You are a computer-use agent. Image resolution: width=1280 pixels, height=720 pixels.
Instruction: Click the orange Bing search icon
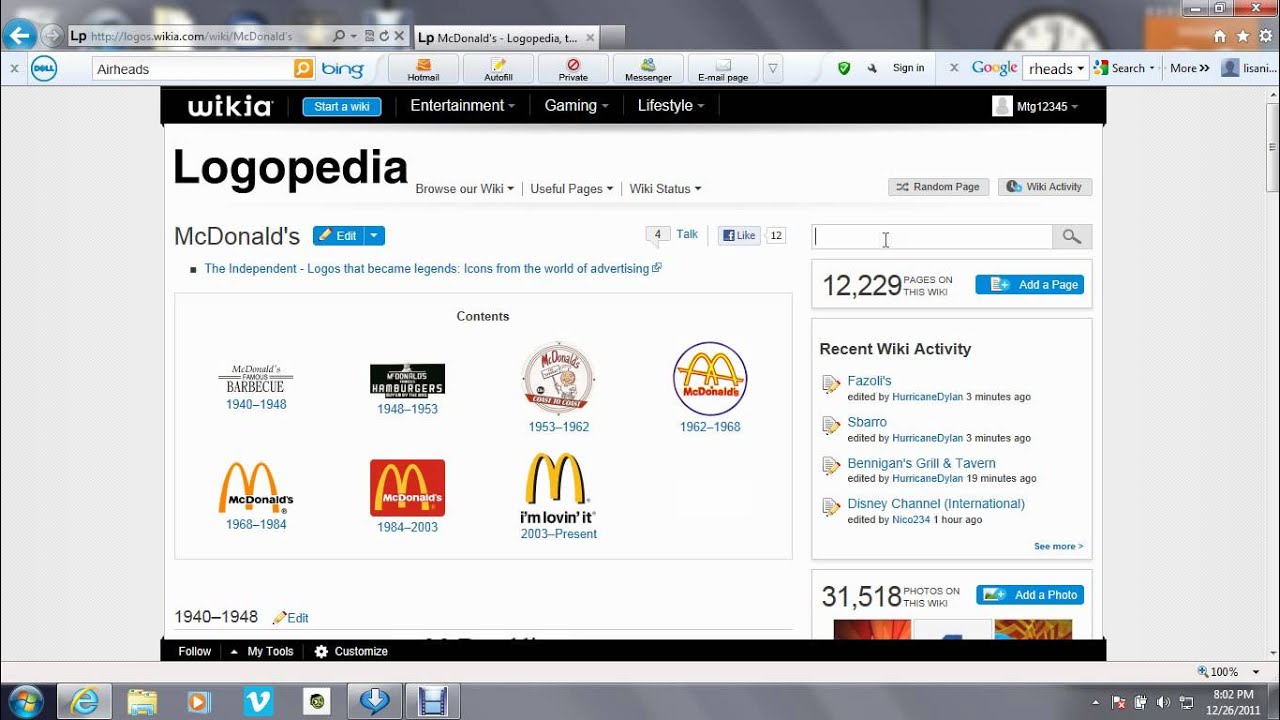303,69
